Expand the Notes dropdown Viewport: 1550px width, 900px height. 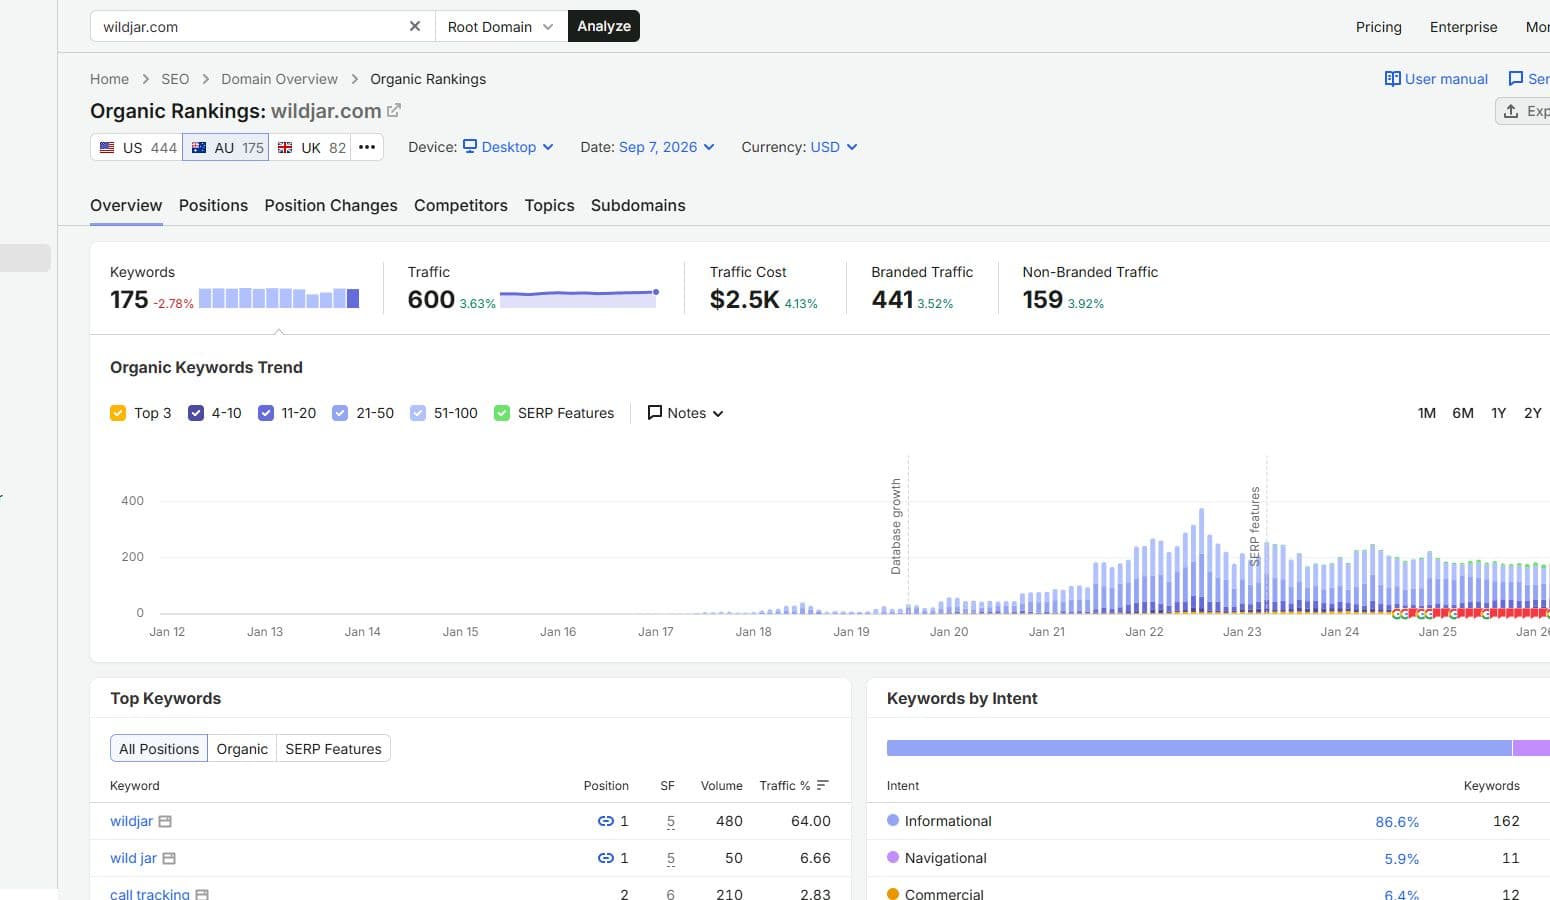click(686, 413)
